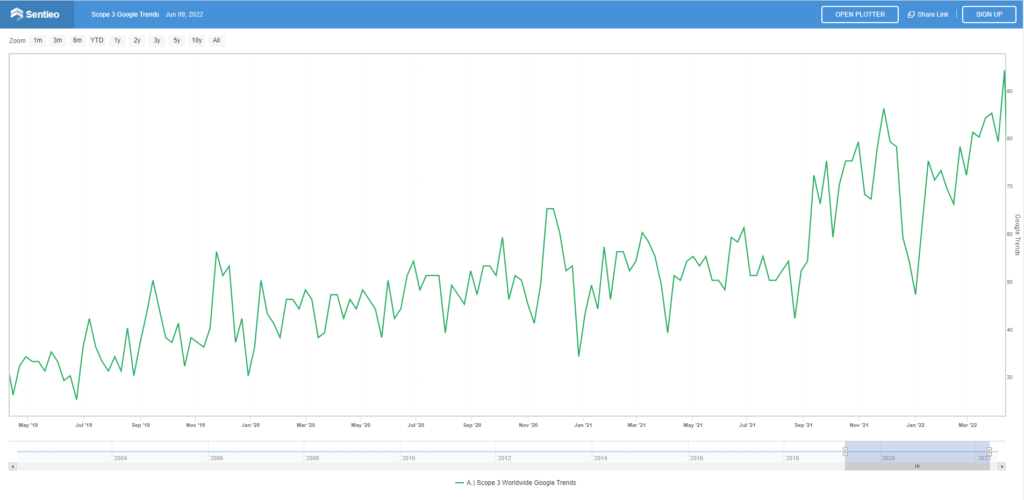The image size is (1024, 500).
Task: Click the Jul '20 x-axis label
Action: pyautogui.click(x=416, y=425)
